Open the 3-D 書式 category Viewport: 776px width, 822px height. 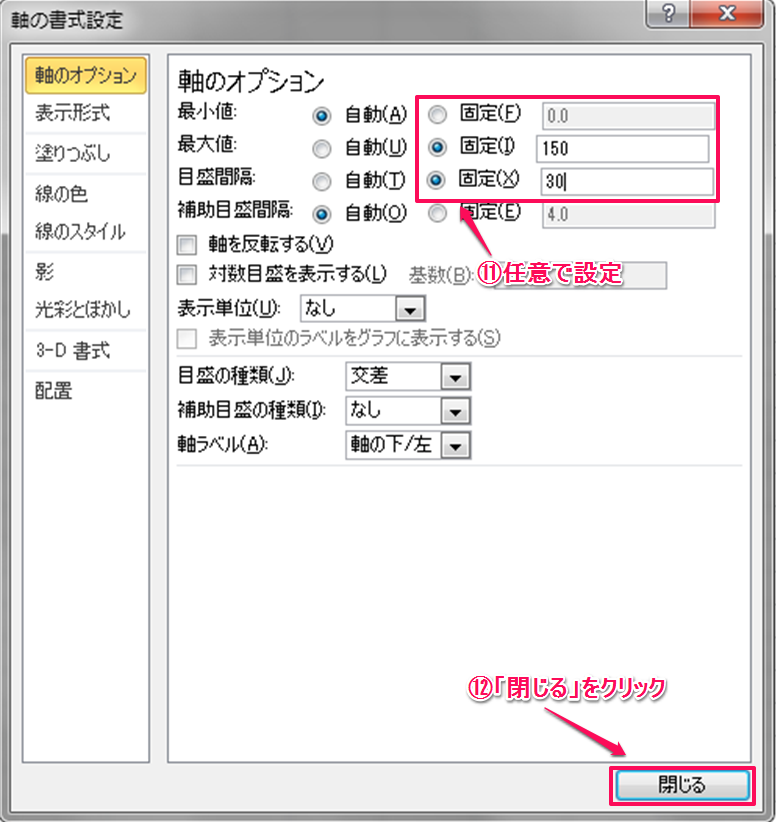[73, 350]
